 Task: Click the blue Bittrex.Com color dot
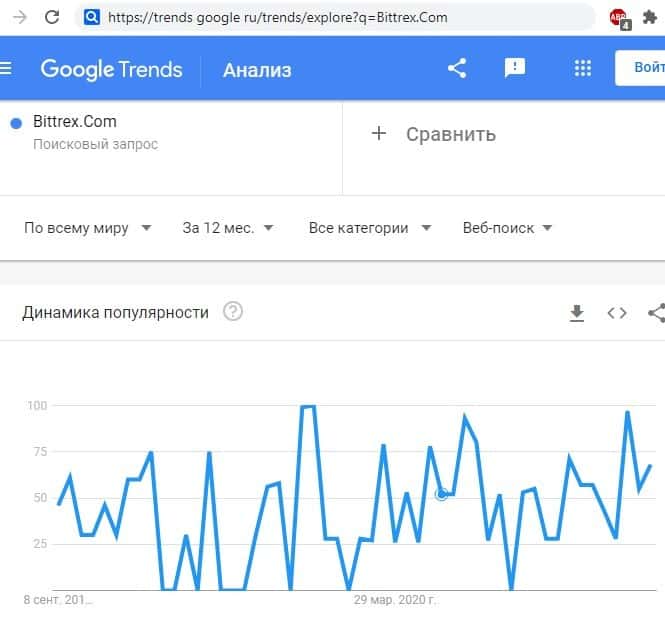click(x=16, y=123)
